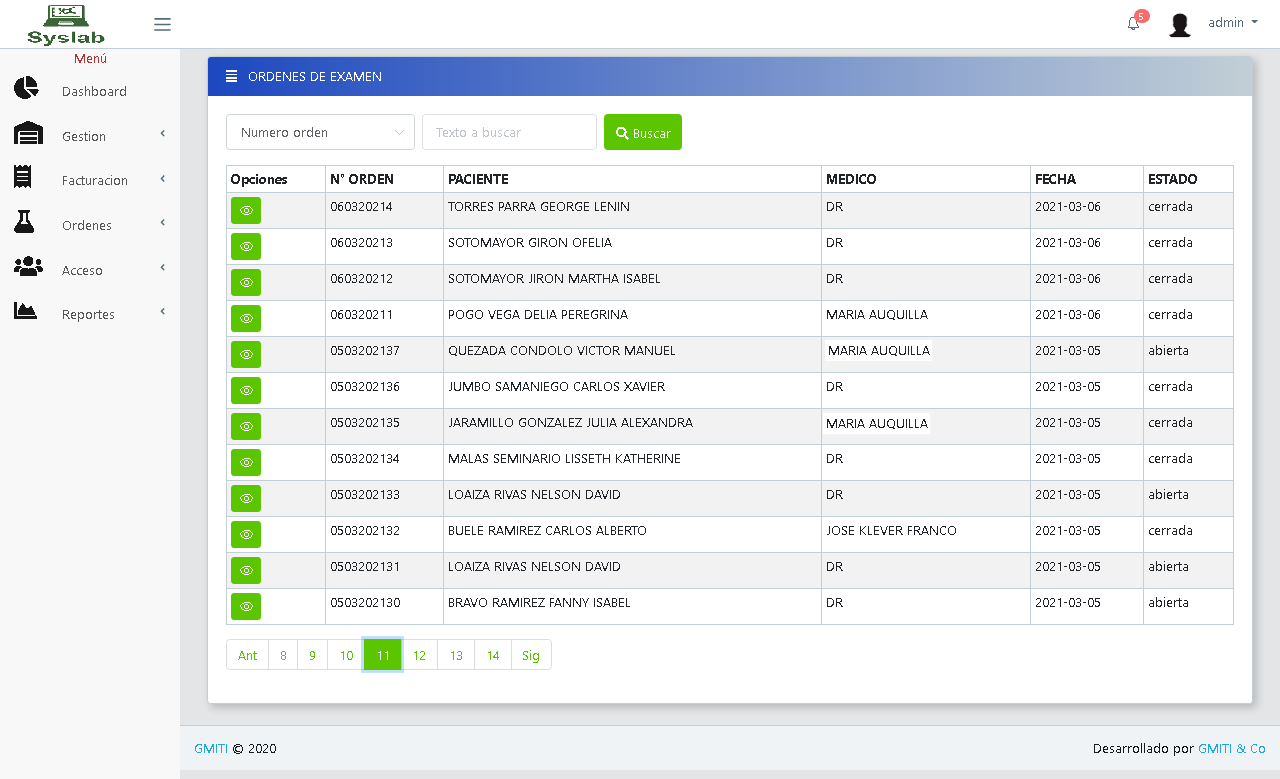View order 0503202137 of QUEZADA CONDOLO
The height and width of the screenshot is (779, 1280).
(x=246, y=354)
